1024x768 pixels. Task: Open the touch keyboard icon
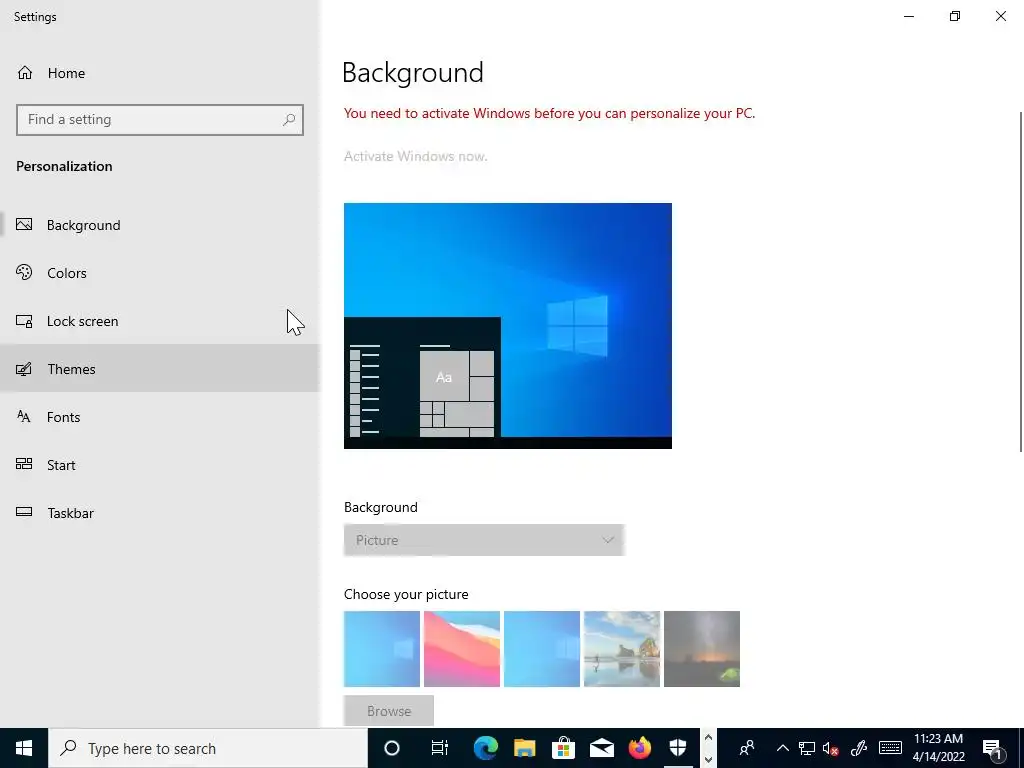(890, 748)
